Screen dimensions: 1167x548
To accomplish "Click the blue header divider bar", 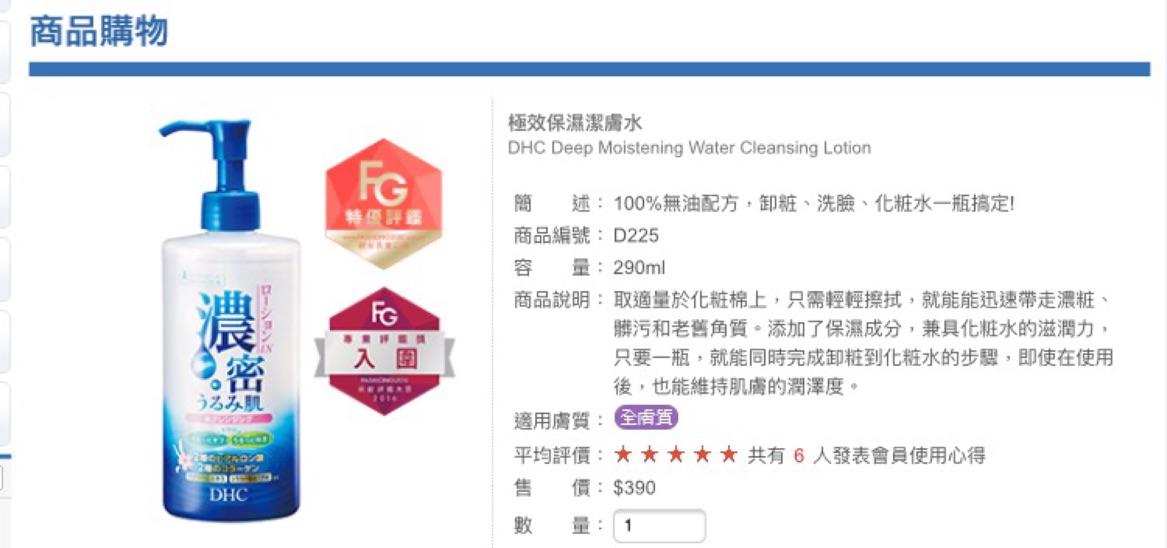I will point(589,68).
